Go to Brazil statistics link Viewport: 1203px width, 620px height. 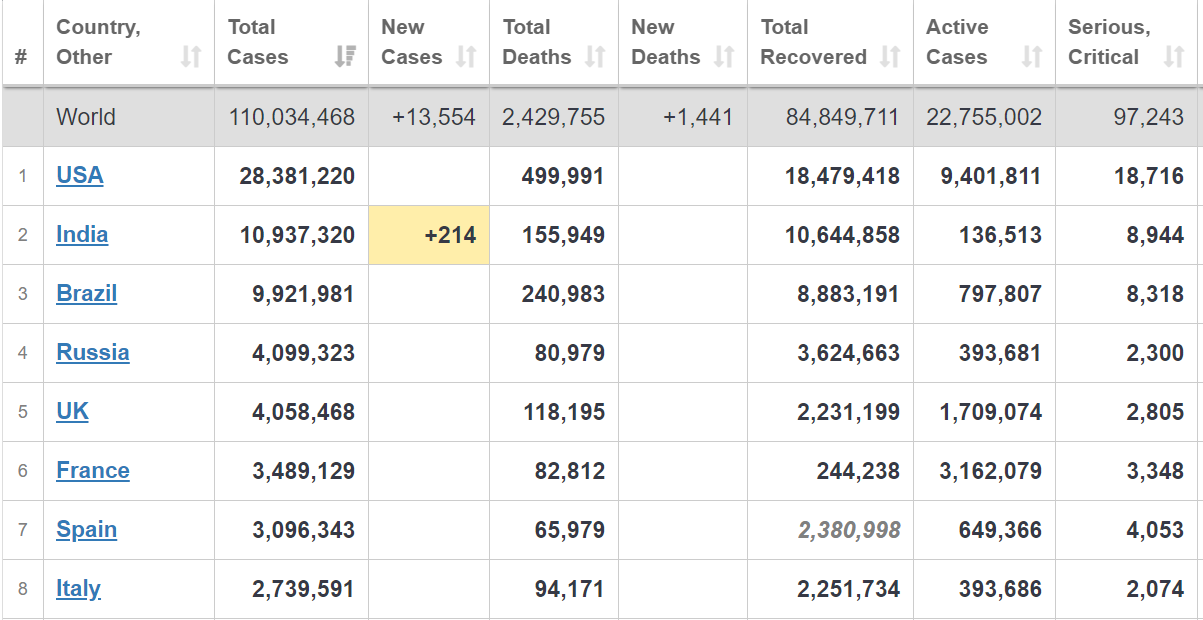87,294
